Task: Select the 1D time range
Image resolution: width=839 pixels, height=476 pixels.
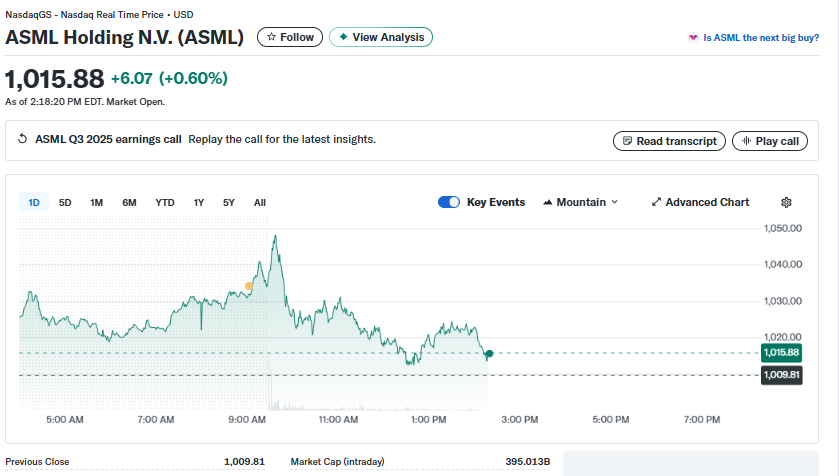Action: click(34, 203)
